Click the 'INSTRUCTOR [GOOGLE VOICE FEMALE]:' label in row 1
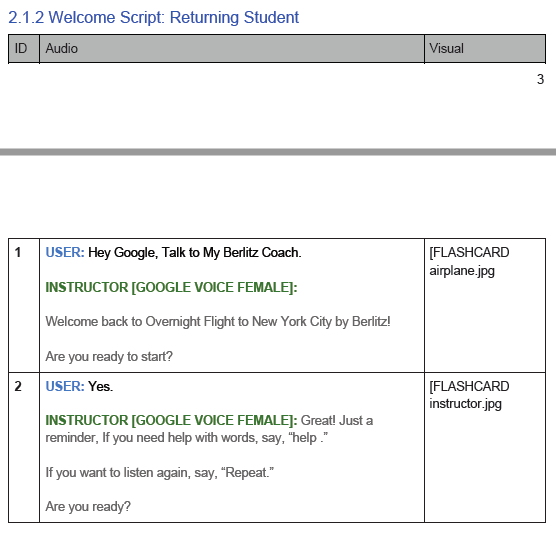Viewport: 556px width, 540px height. (171, 287)
